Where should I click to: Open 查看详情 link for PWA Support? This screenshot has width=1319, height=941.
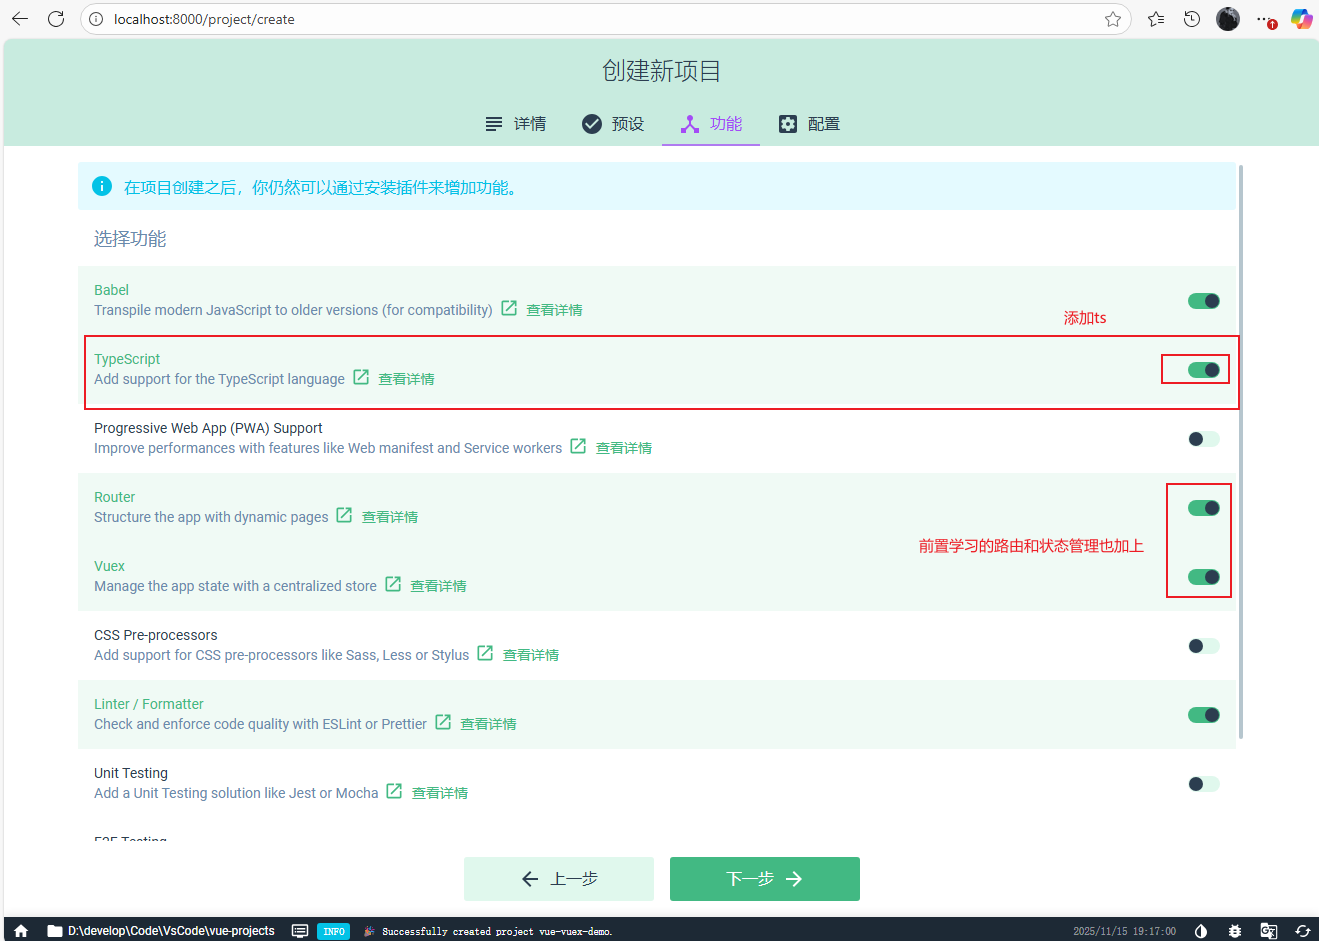pyautogui.click(x=624, y=448)
